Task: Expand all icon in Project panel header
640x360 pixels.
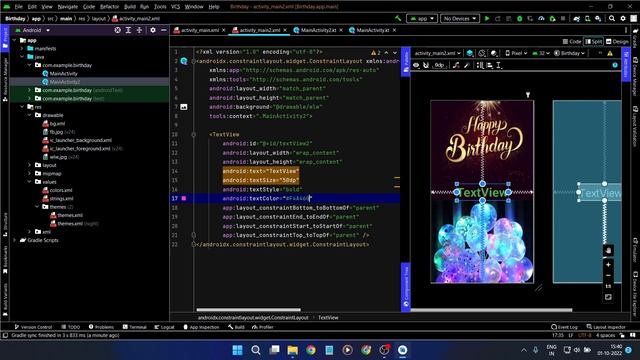Action: pos(128,30)
